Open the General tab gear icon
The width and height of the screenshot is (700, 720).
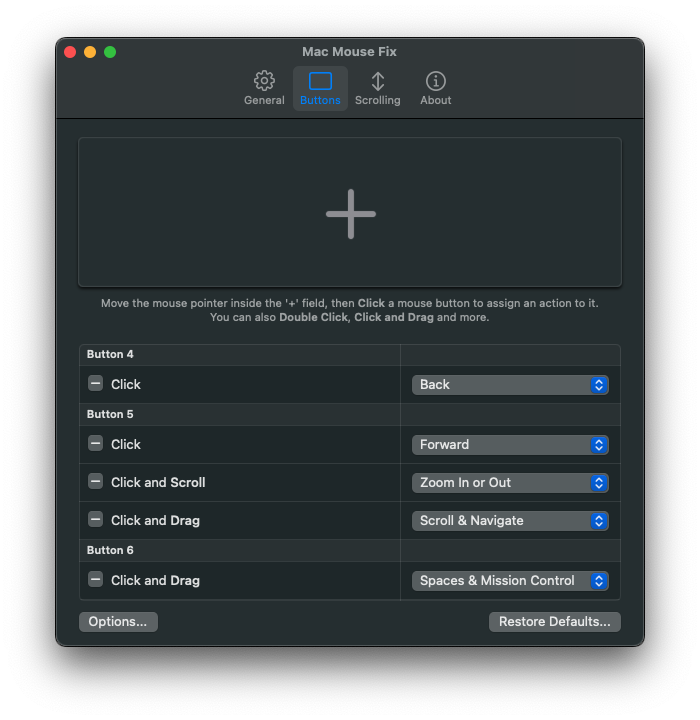pyautogui.click(x=264, y=81)
